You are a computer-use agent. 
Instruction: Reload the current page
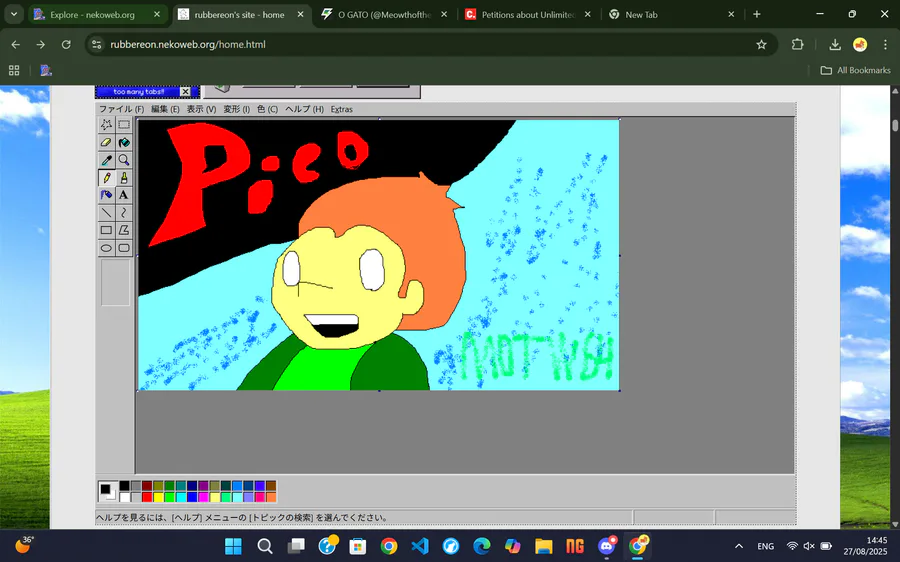[66, 44]
